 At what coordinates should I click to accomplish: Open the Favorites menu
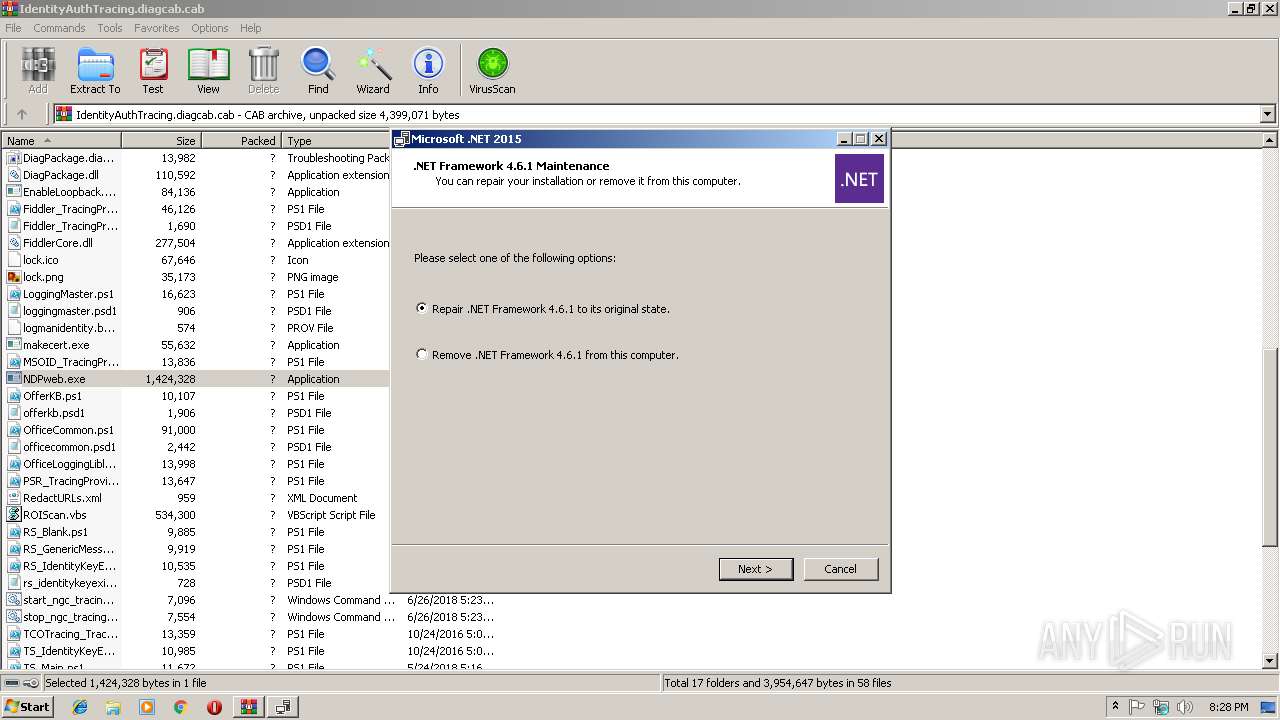(157, 28)
